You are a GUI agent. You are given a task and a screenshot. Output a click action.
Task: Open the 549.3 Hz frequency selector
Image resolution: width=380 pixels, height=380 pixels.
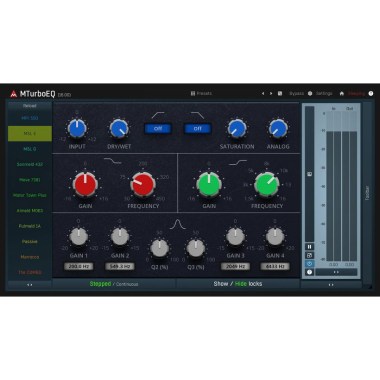point(120,267)
